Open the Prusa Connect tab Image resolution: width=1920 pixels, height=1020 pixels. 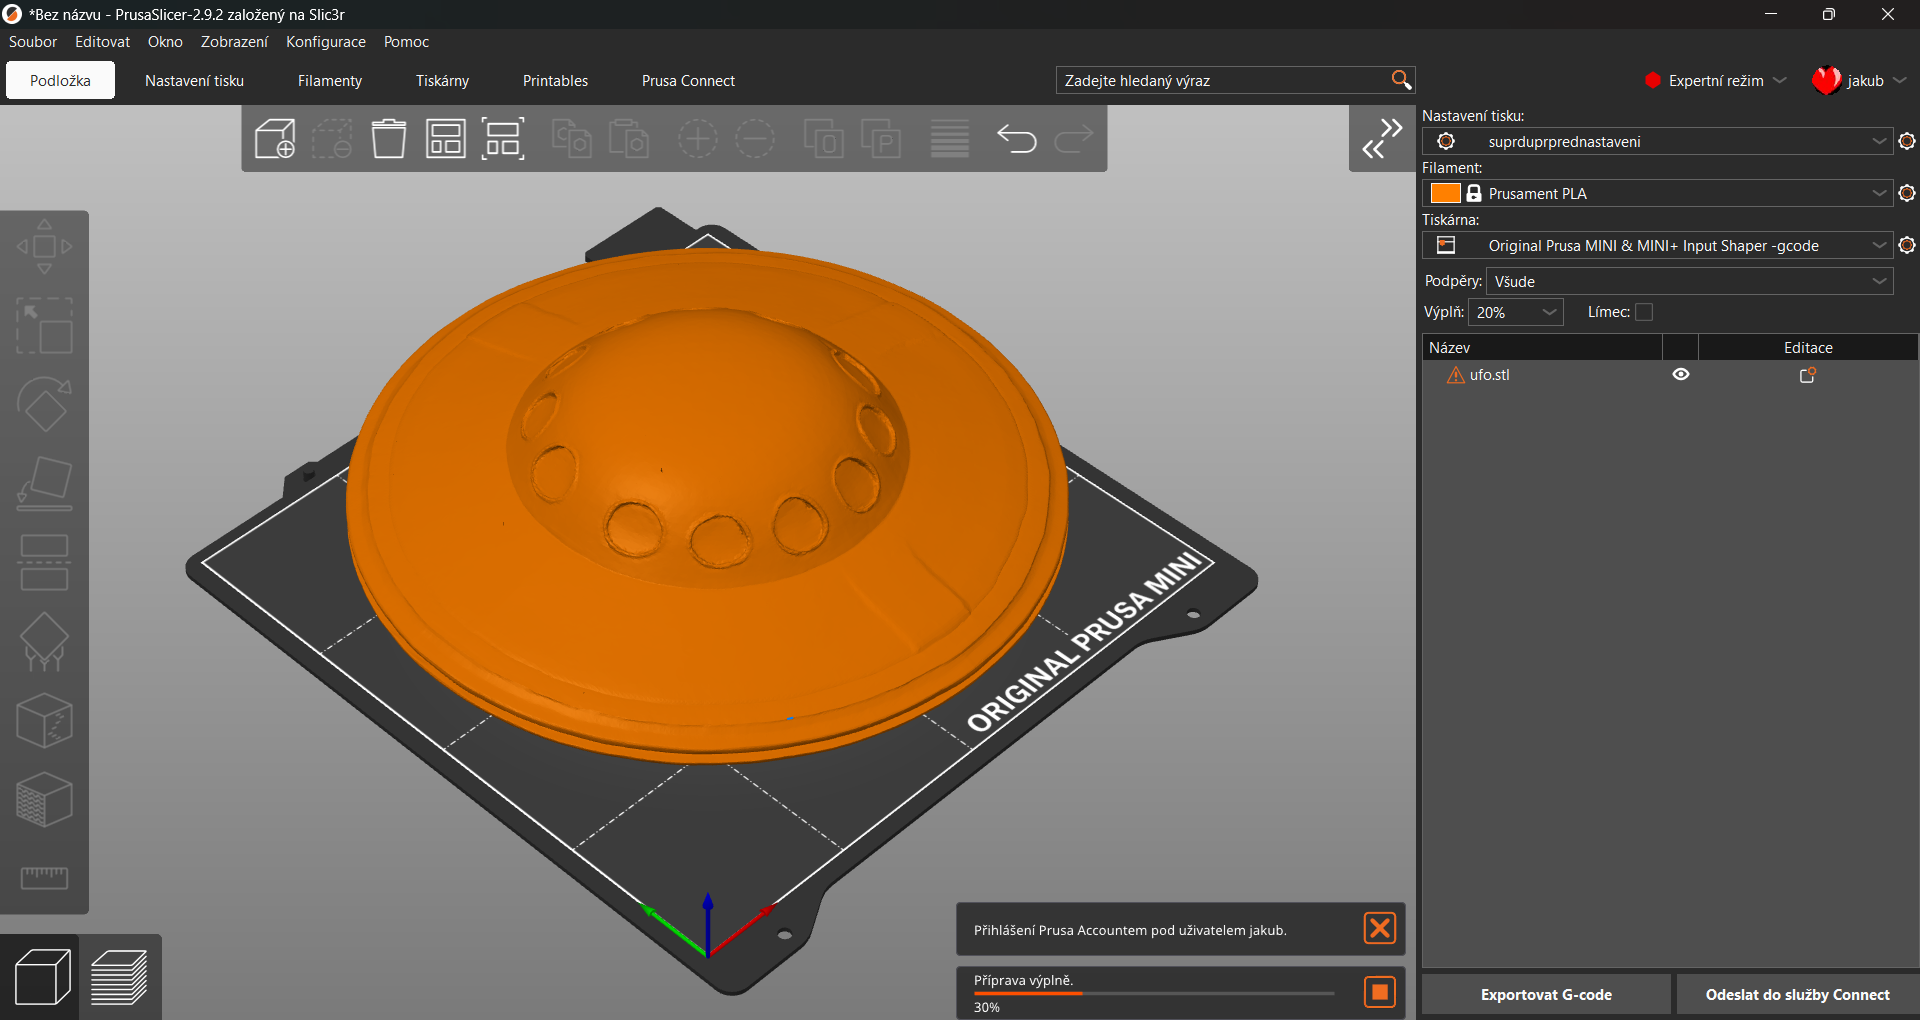(688, 80)
